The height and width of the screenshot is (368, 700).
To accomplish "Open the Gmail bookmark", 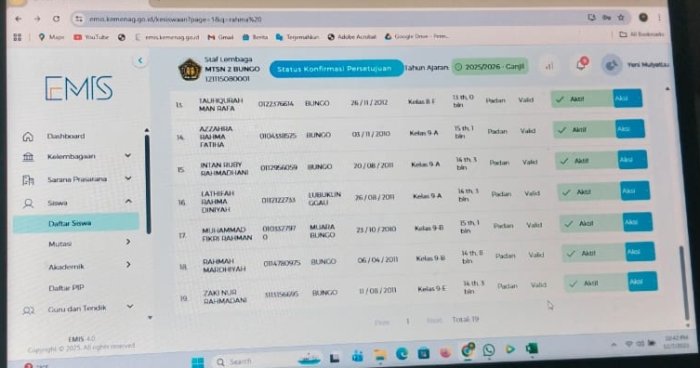I will pos(221,37).
